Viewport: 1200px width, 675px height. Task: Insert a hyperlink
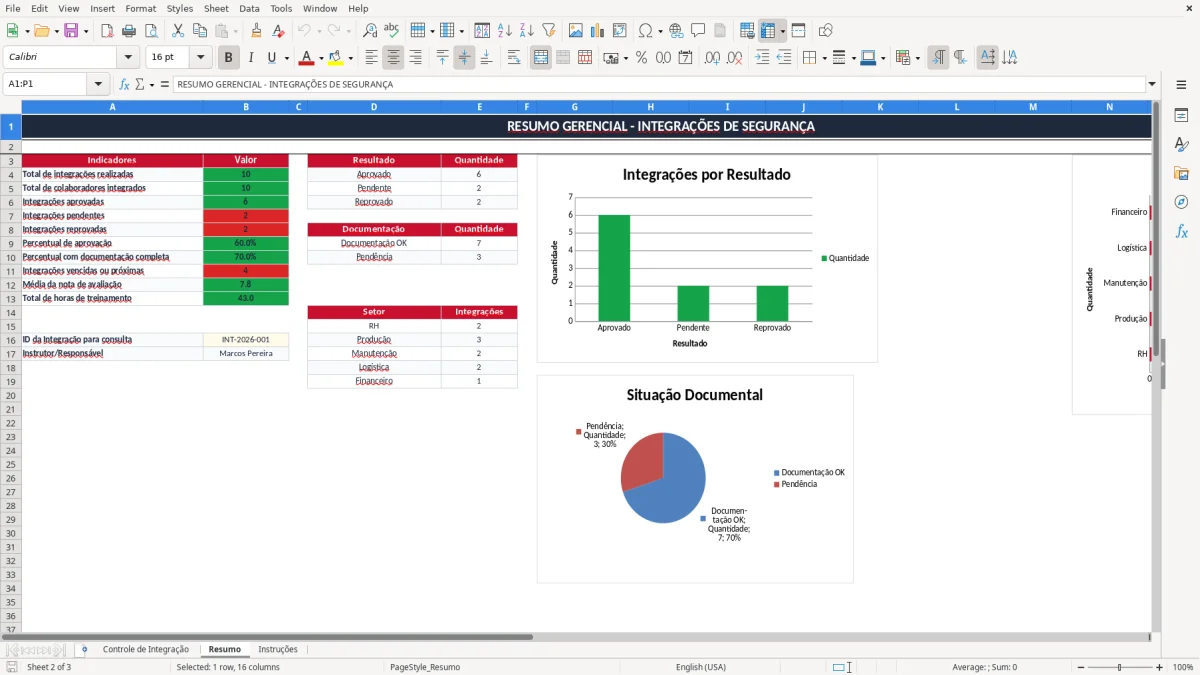pyautogui.click(x=676, y=31)
